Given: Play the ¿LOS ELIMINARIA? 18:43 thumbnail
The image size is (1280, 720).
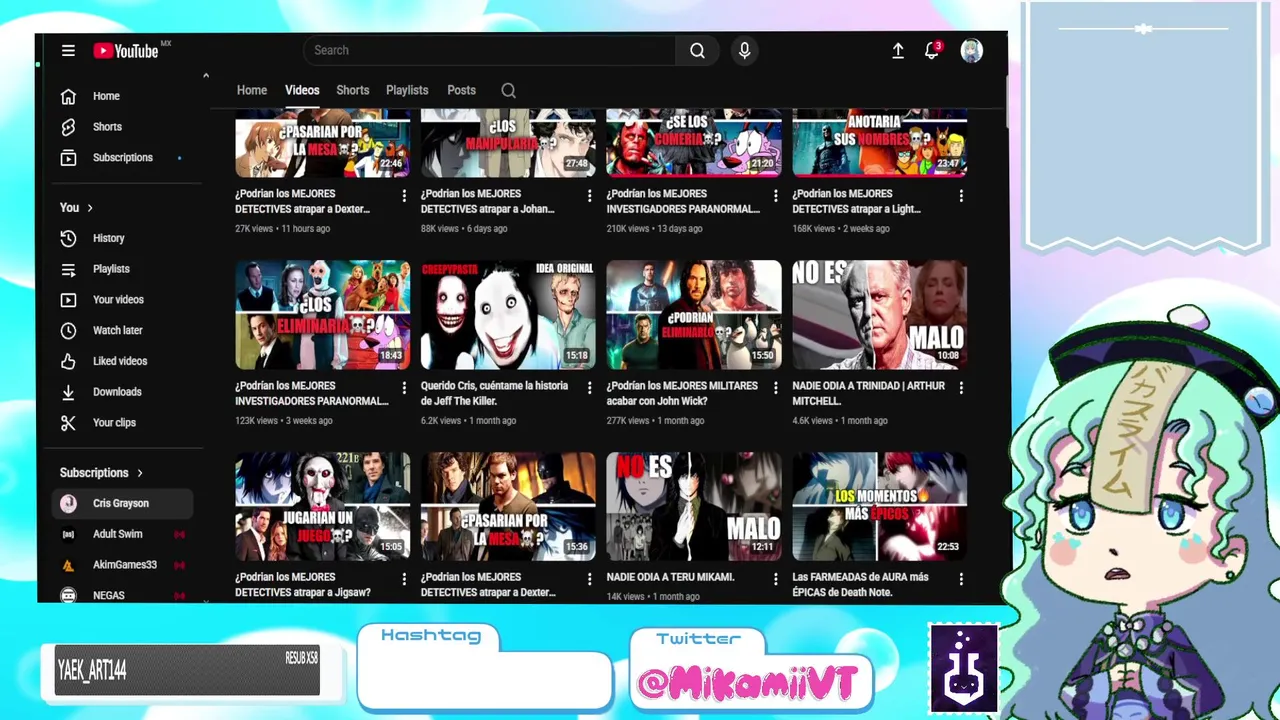Looking at the screenshot, I should point(322,315).
